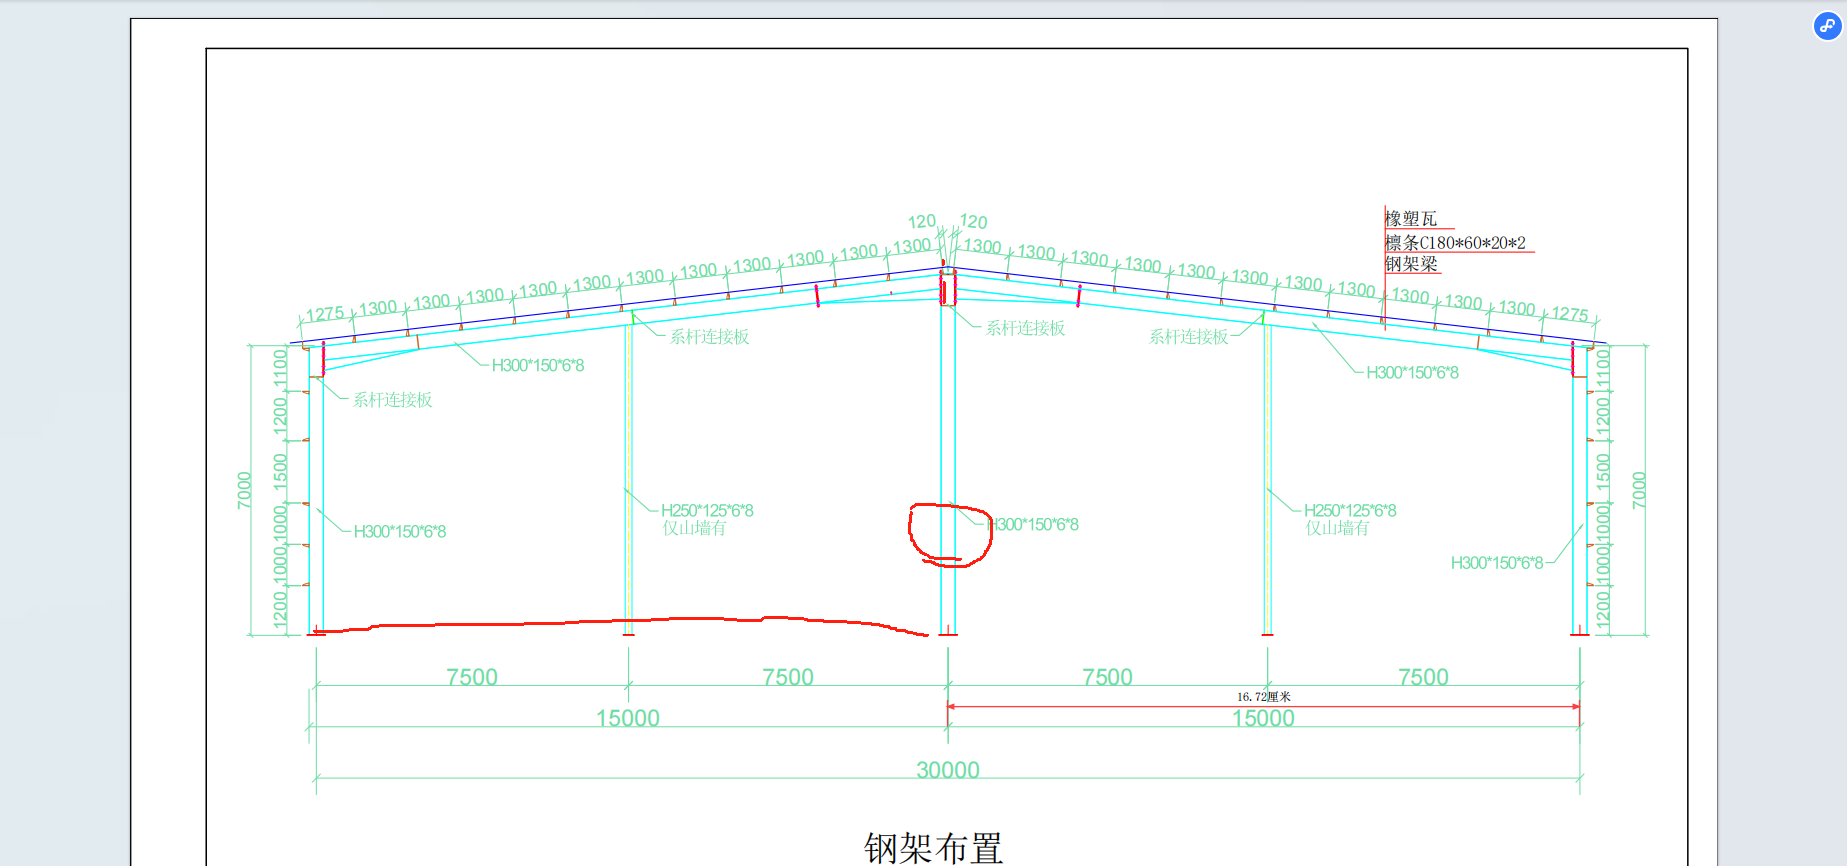1847x866 pixels.
Task: Select the drawing title 钢架布置
Action: pos(933,848)
